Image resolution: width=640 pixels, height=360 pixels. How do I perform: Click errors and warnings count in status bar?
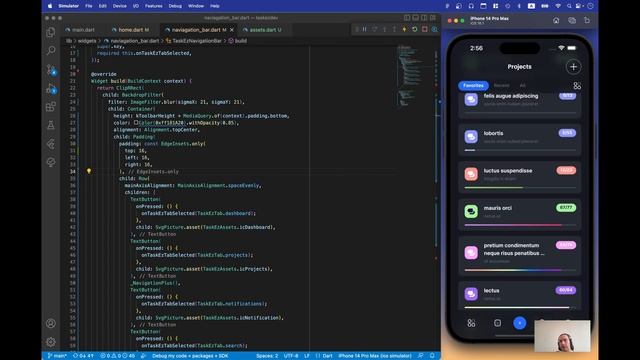click(118, 356)
